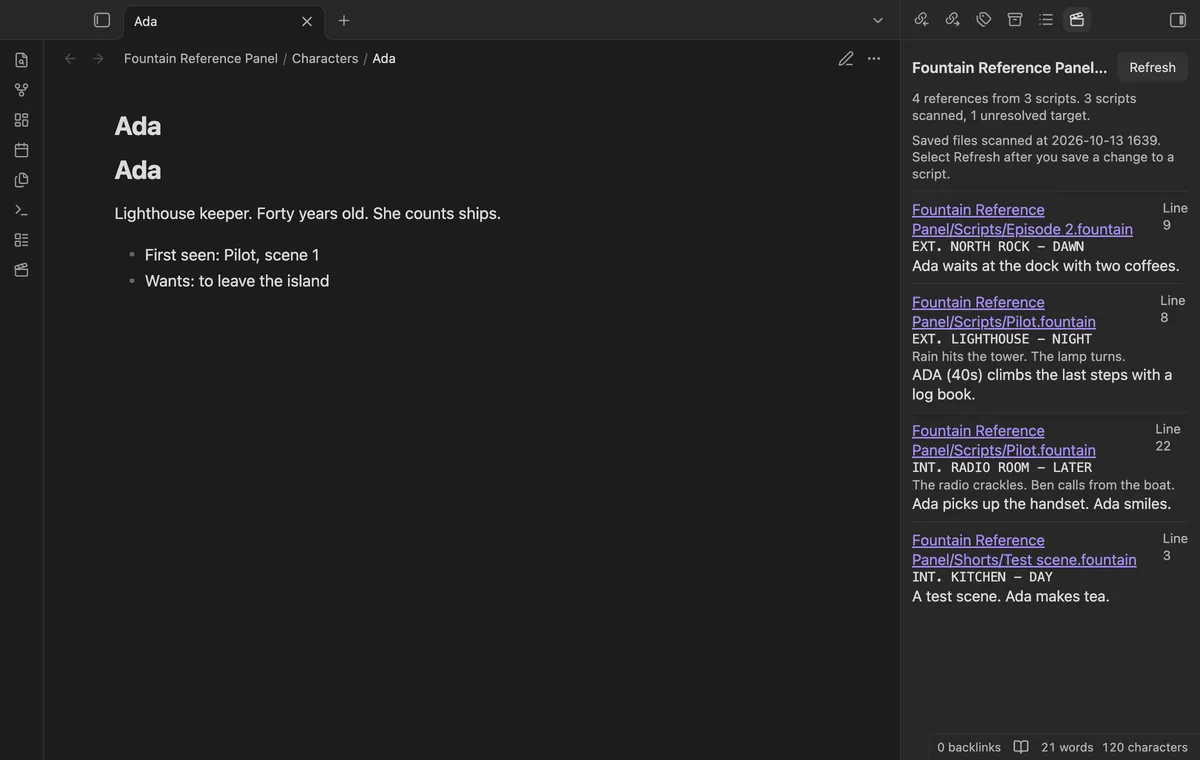This screenshot has width=1200, height=760.
Task: Click 'EXT. NORTH ROCK – DAWN' heading
Action: click(998, 246)
